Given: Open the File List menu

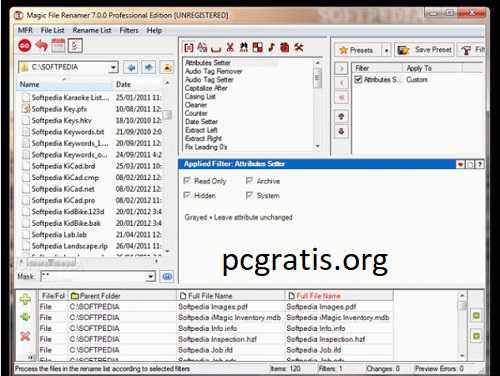Looking at the screenshot, I should [x=52, y=30].
